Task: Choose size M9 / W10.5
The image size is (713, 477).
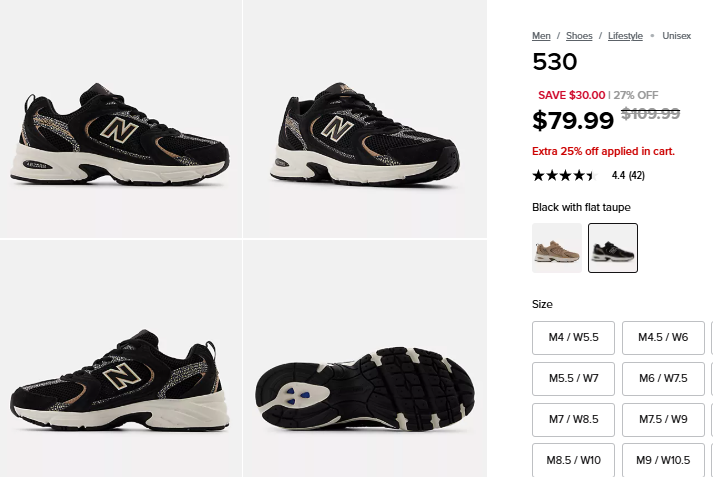Action: click(x=663, y=460)
